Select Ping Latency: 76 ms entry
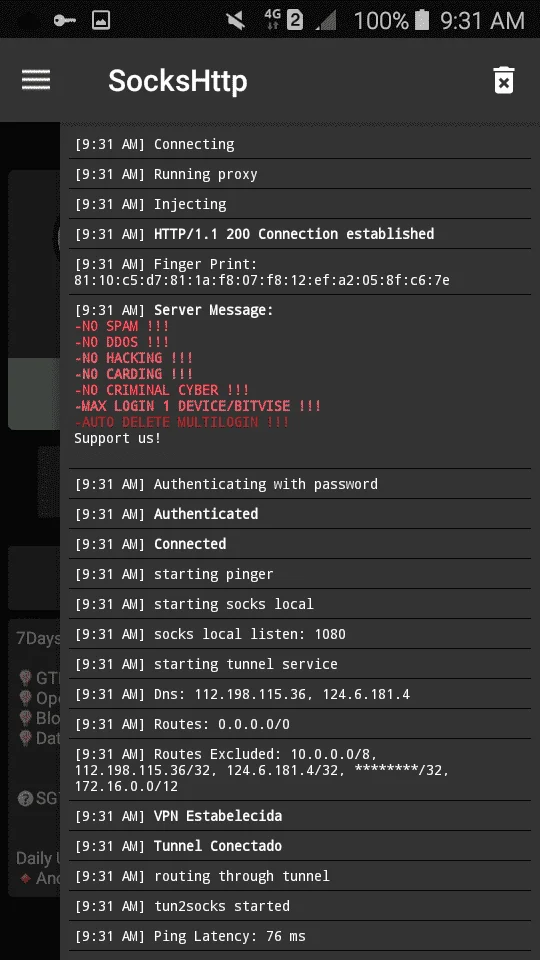The height and width of the screenshot is (960, 540). tap(299, 936)
